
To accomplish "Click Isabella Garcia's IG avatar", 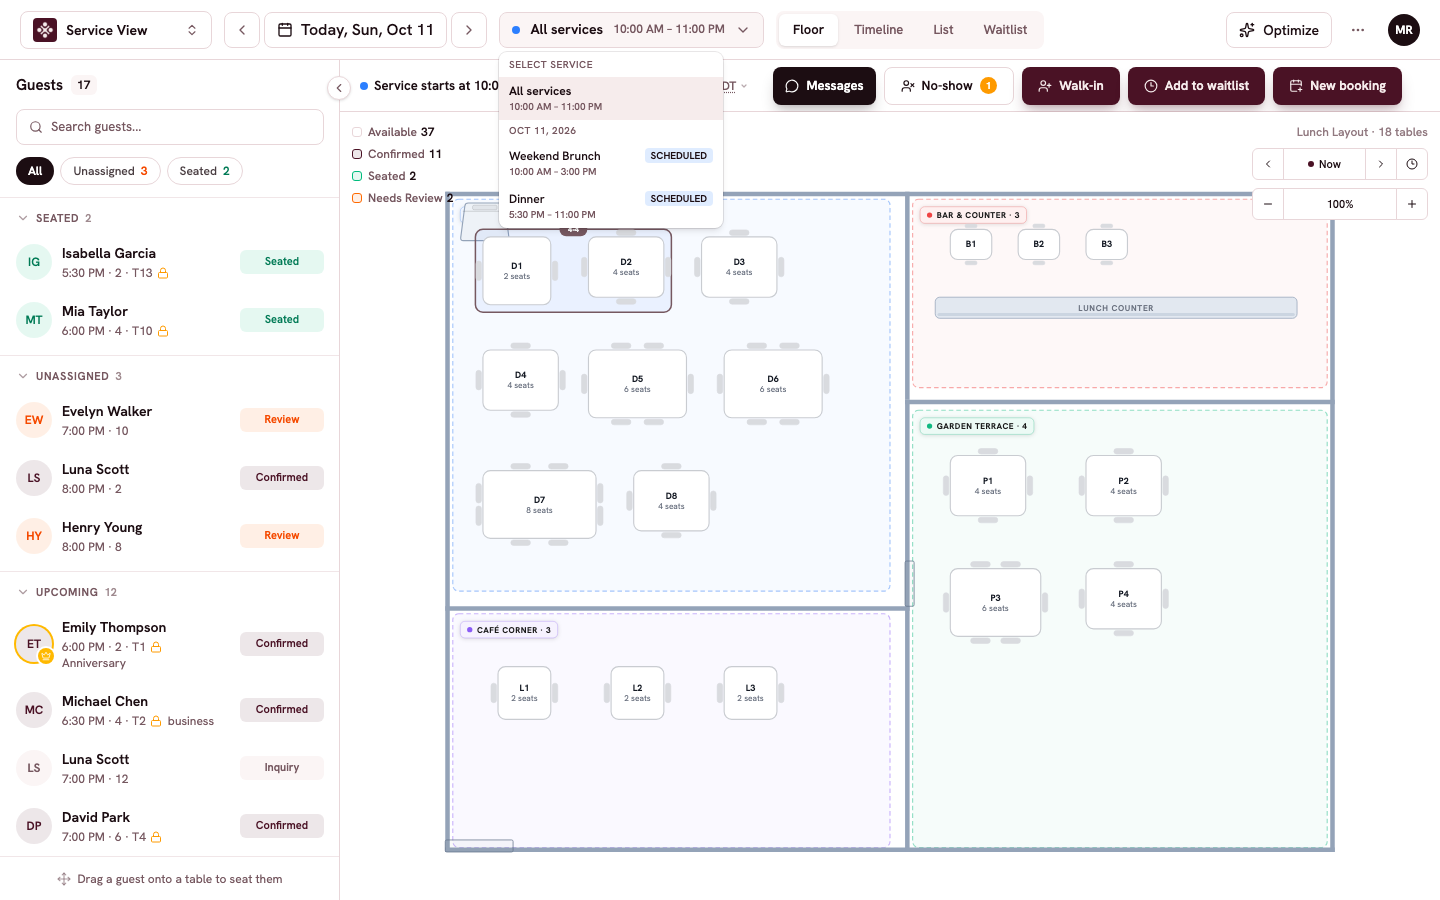I will [34, 262].
